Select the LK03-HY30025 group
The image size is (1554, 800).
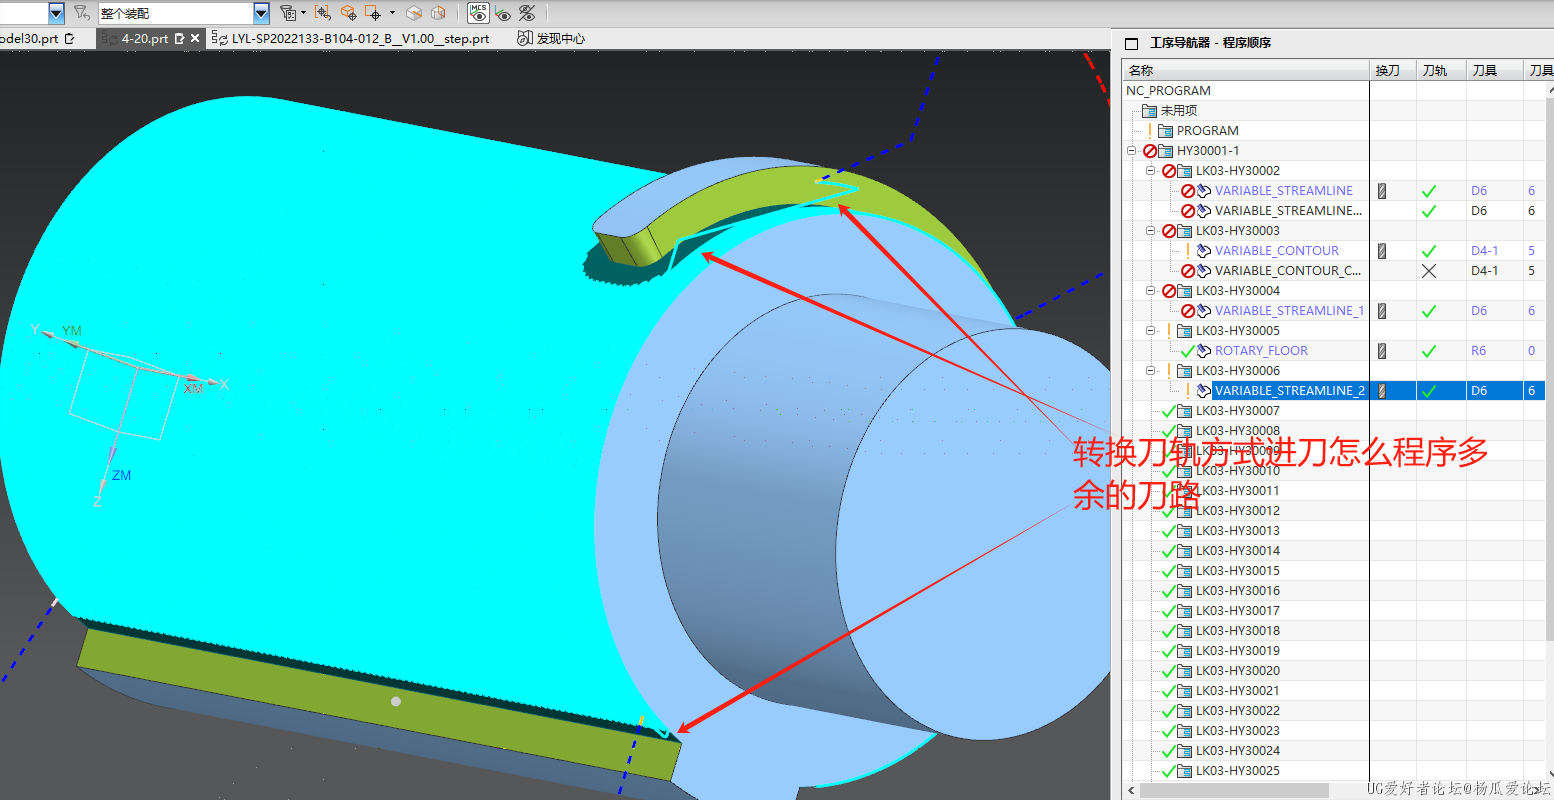[x=1237, y=771]
